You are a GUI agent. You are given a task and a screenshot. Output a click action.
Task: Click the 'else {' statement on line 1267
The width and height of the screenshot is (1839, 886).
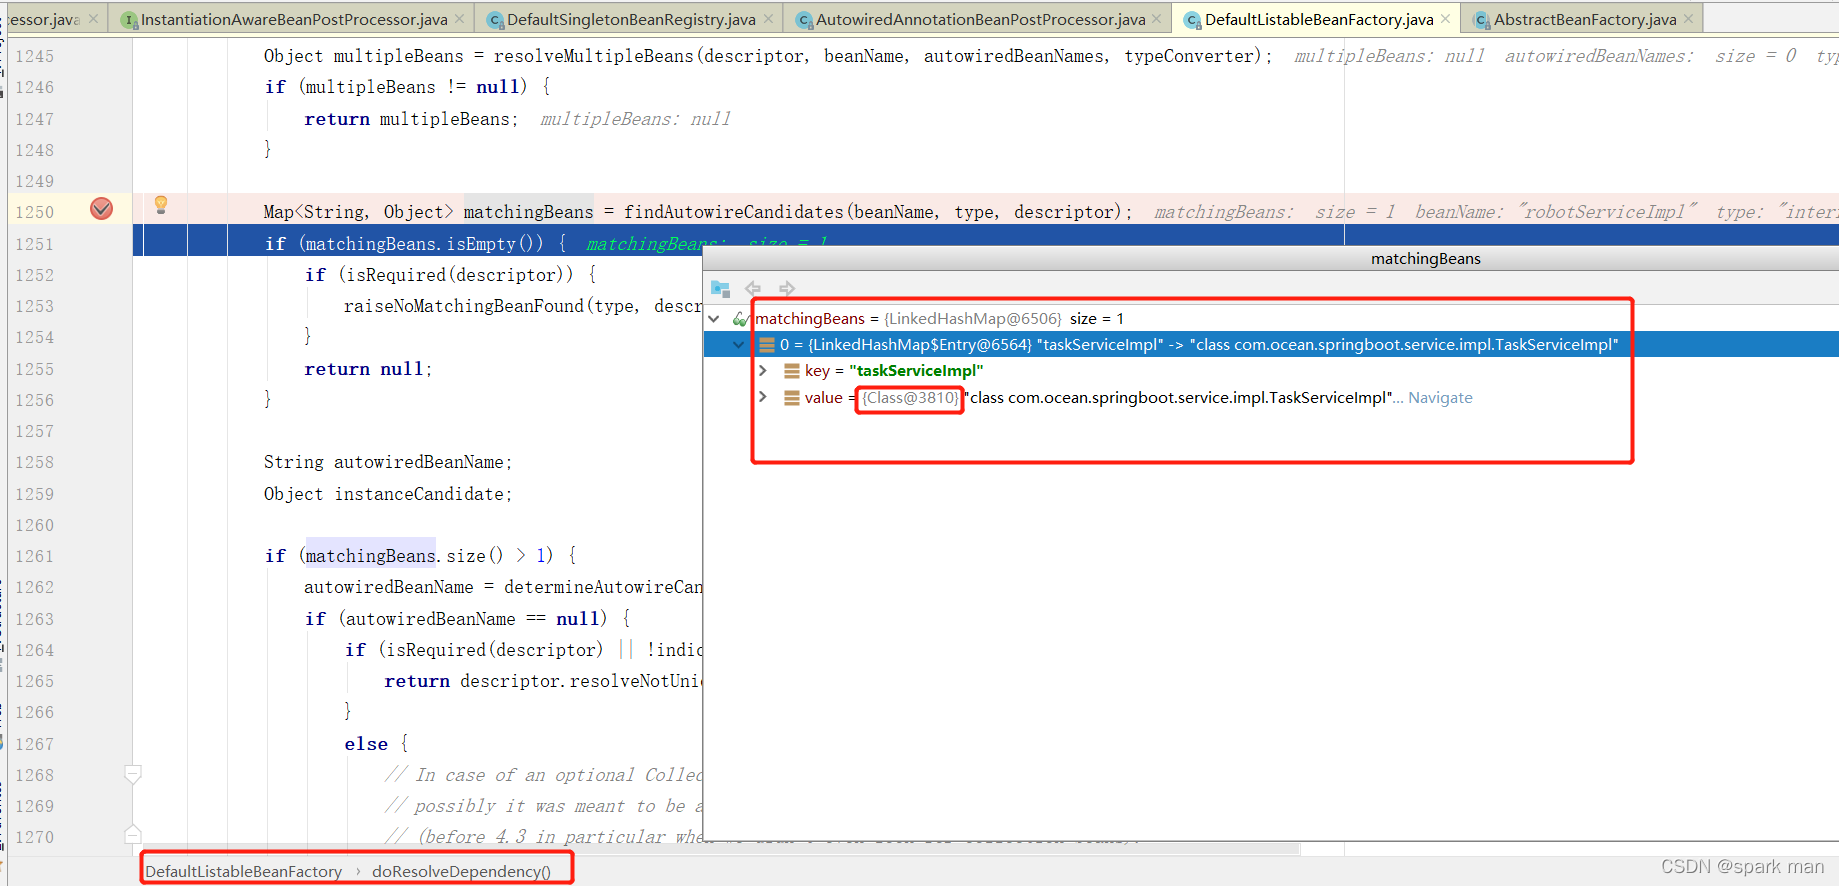click(x=376, y=744)
